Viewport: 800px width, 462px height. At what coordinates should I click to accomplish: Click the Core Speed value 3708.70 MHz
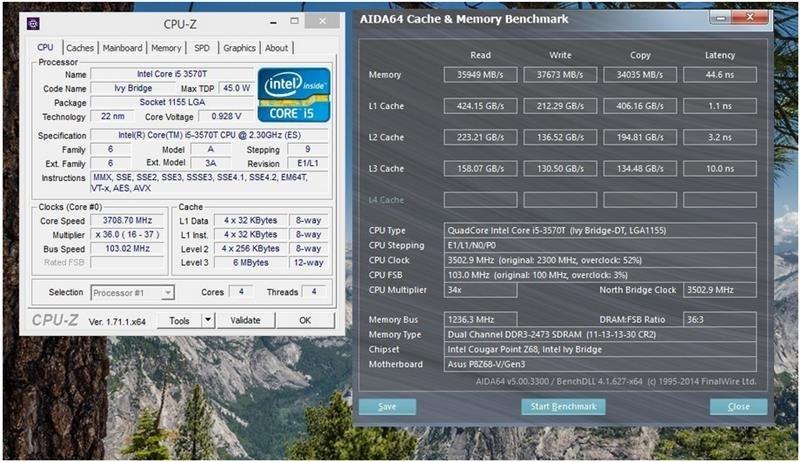point(127,220)
